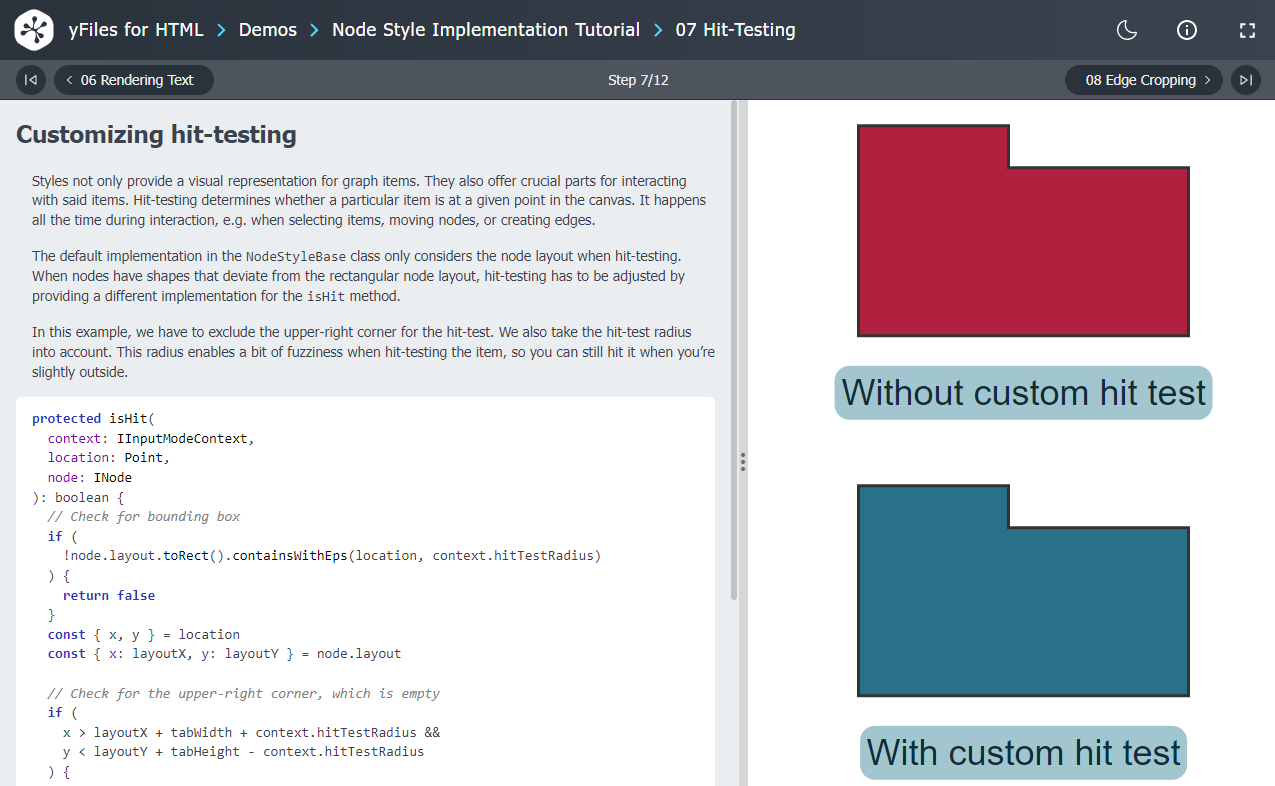Screen dimensions: 1275x786
Task: Click the tutorial text scrollbar thumb
Action: pos(734,350)
